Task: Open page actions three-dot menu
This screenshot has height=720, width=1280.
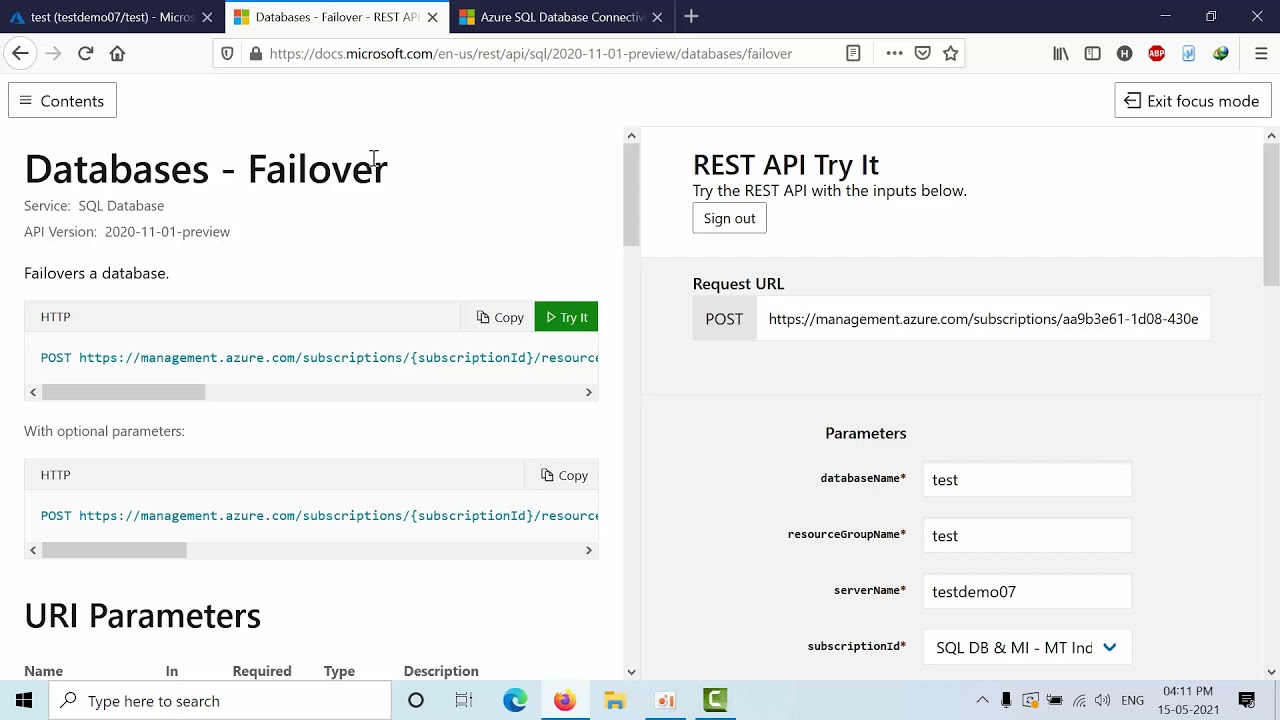Action: (894, 53)
